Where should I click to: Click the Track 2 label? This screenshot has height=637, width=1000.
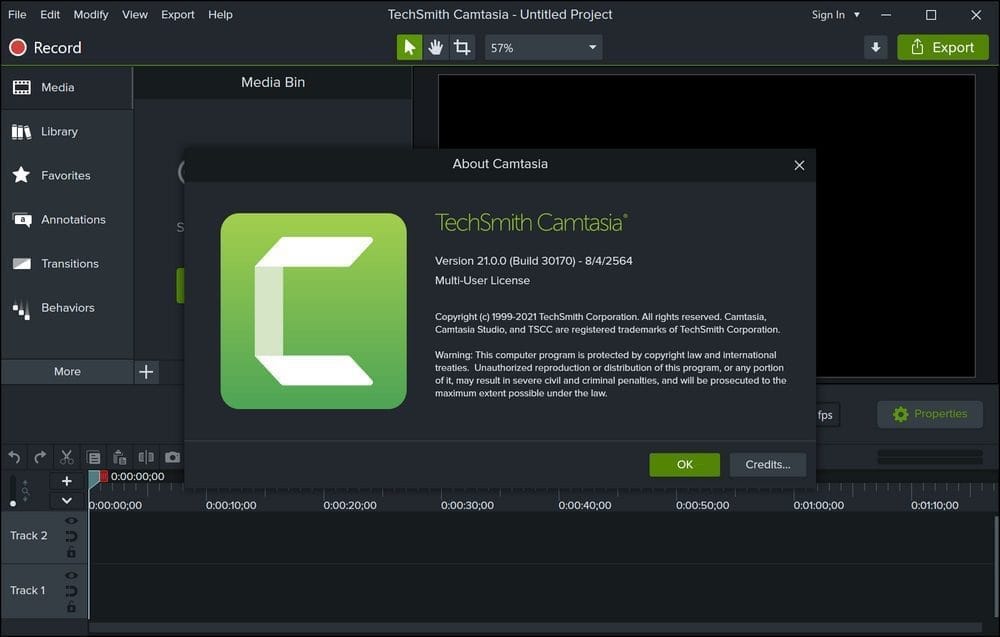click(x=29, y=536)
